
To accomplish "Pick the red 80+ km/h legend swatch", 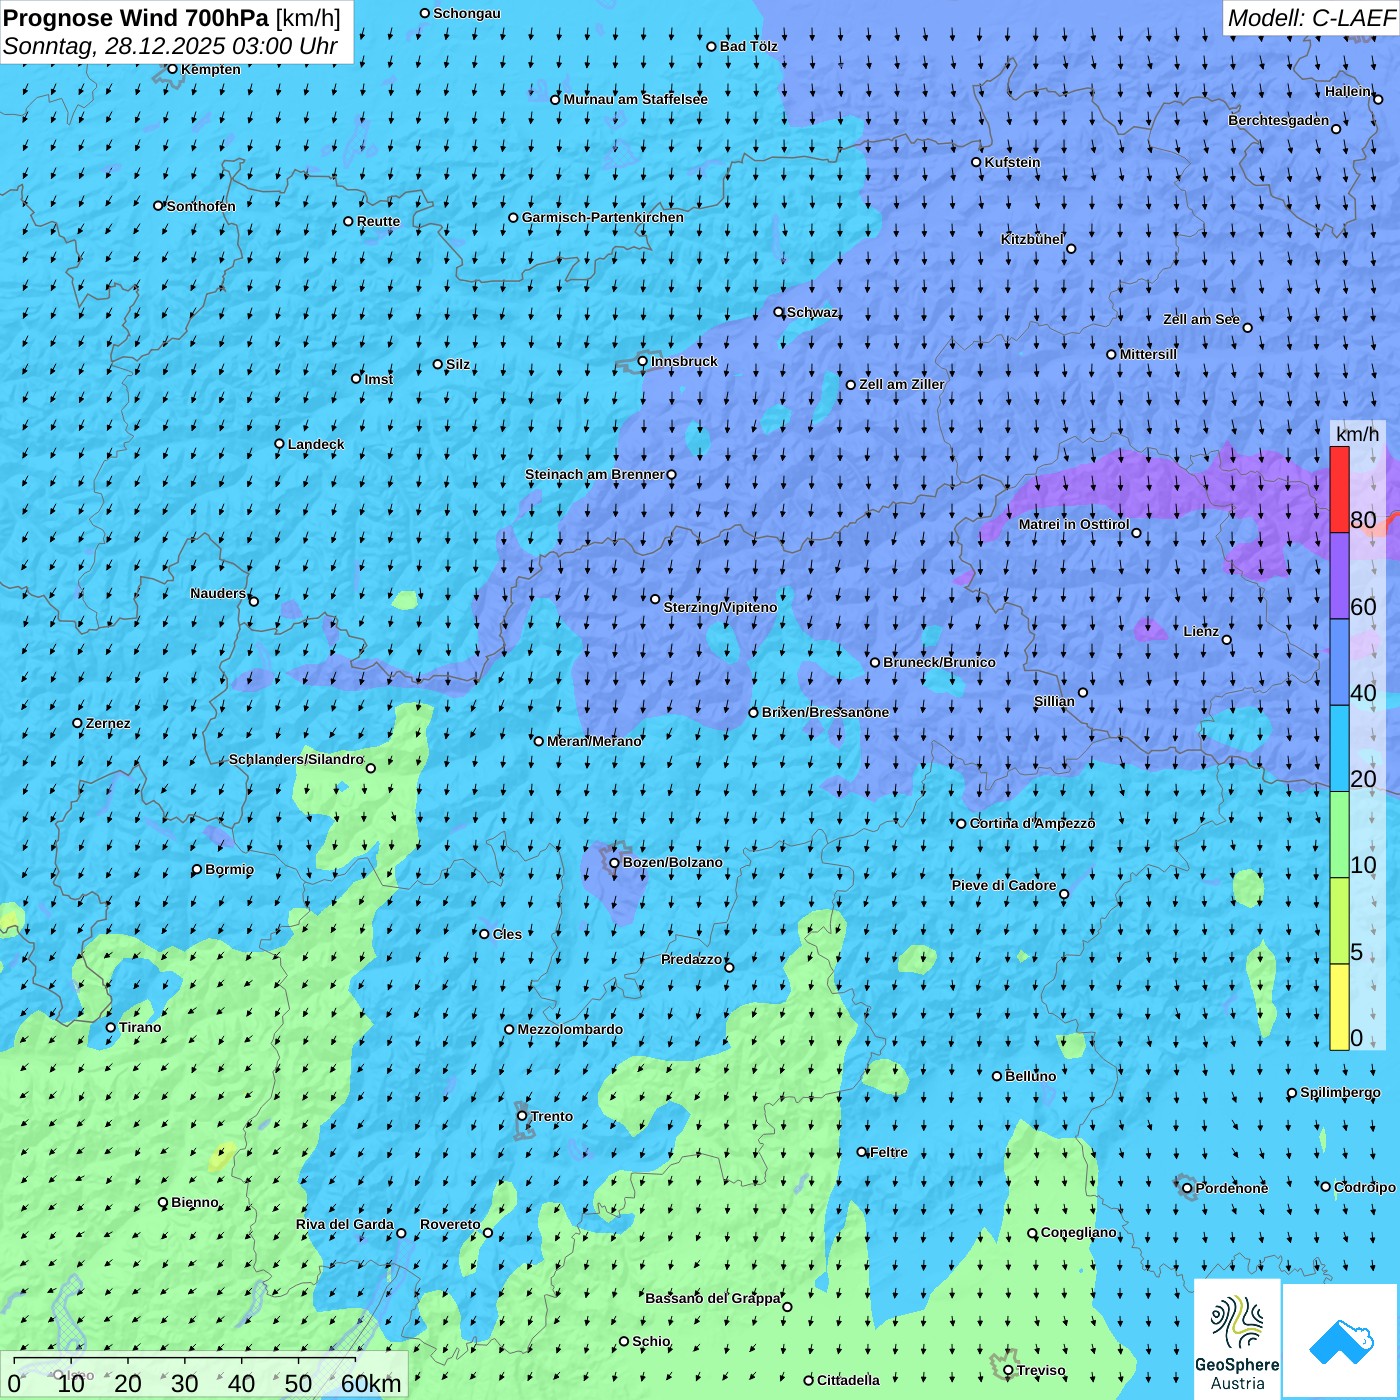I will click(x=1339, y=489).
